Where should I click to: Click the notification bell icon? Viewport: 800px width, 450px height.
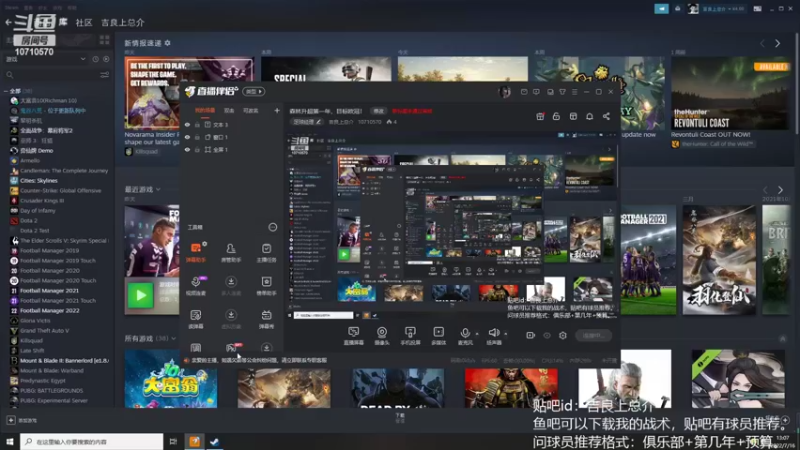pos(589,116)
